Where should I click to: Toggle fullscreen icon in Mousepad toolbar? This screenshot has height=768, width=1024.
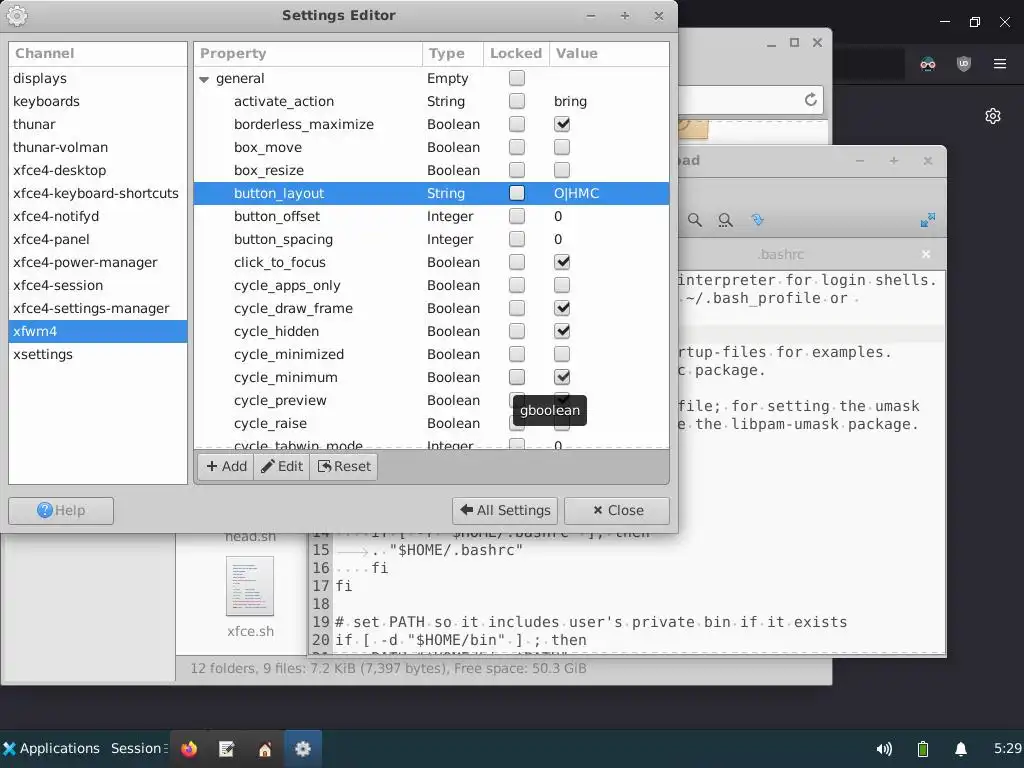pyautogui.click(x=927, y=220)
